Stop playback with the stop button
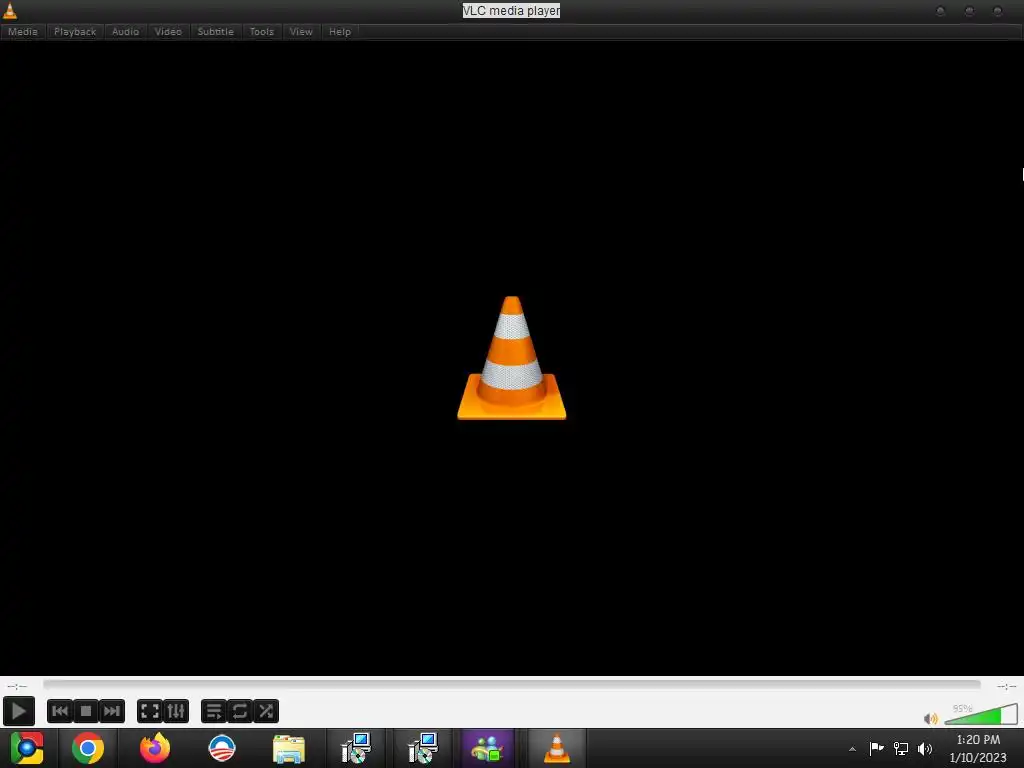 (86, 711)
